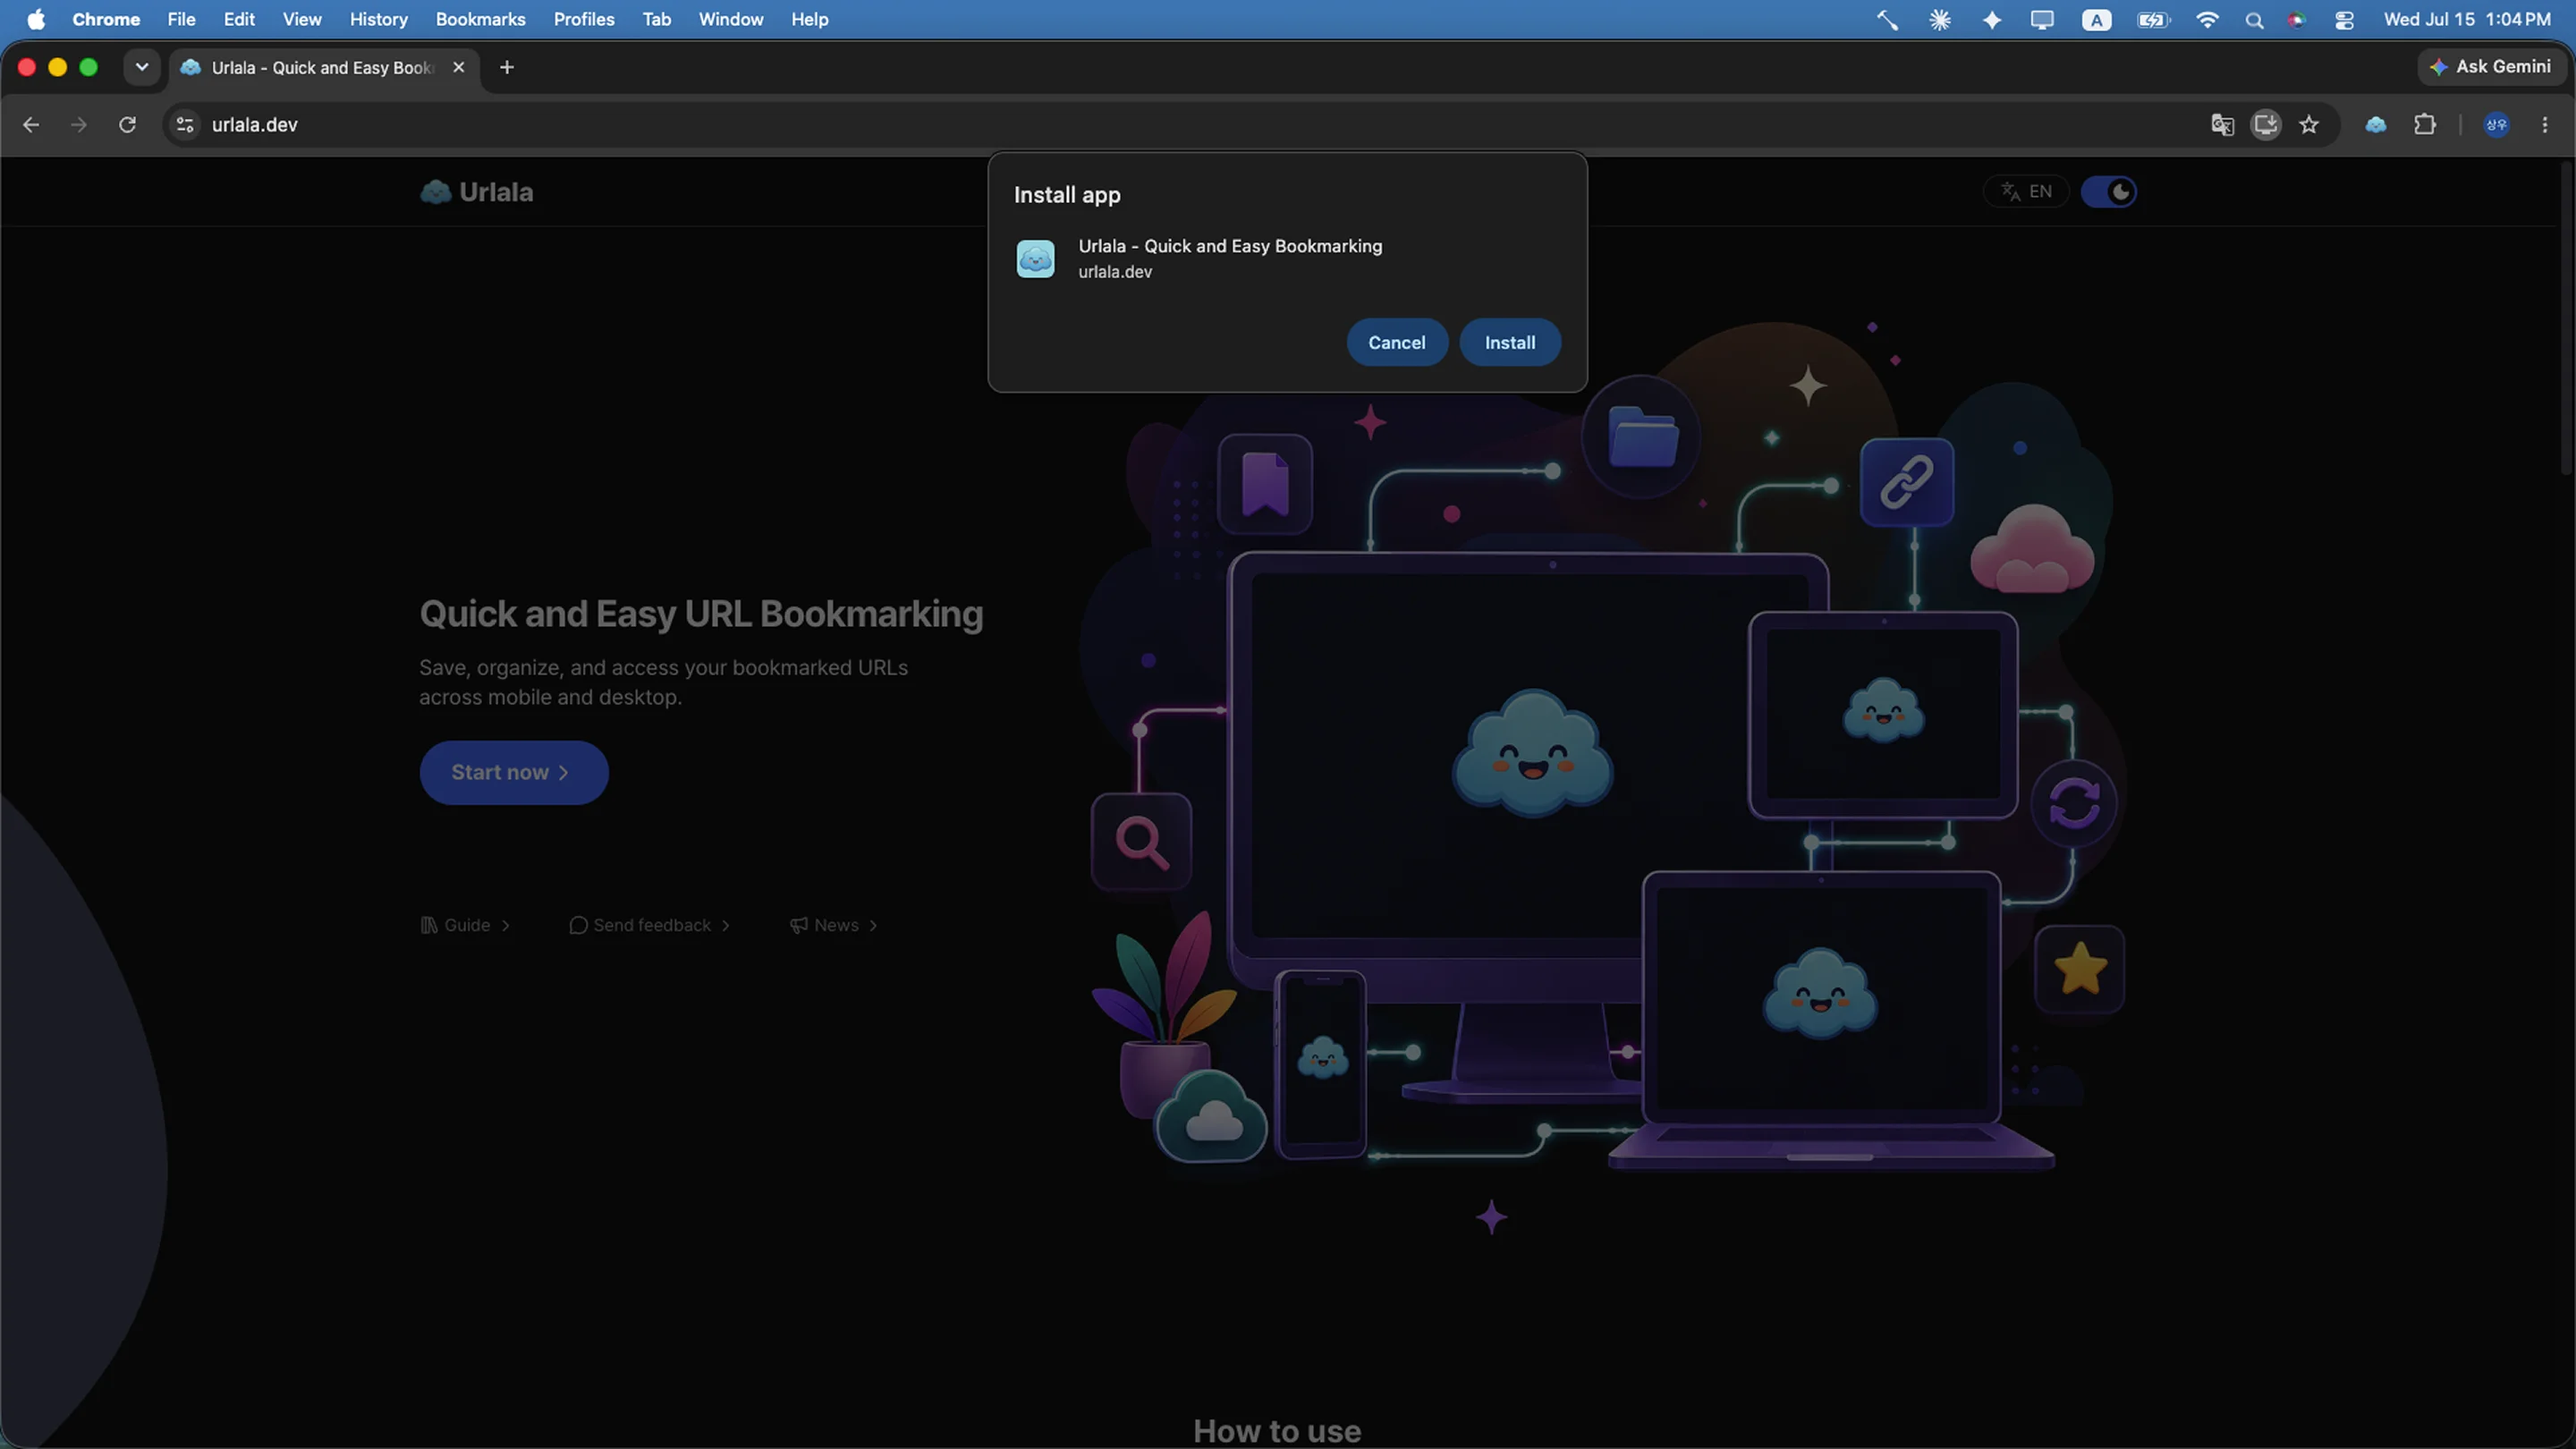
Task: Select the Urlala - Quick and Easy Bookmarking tab
Action: [322, 67]
